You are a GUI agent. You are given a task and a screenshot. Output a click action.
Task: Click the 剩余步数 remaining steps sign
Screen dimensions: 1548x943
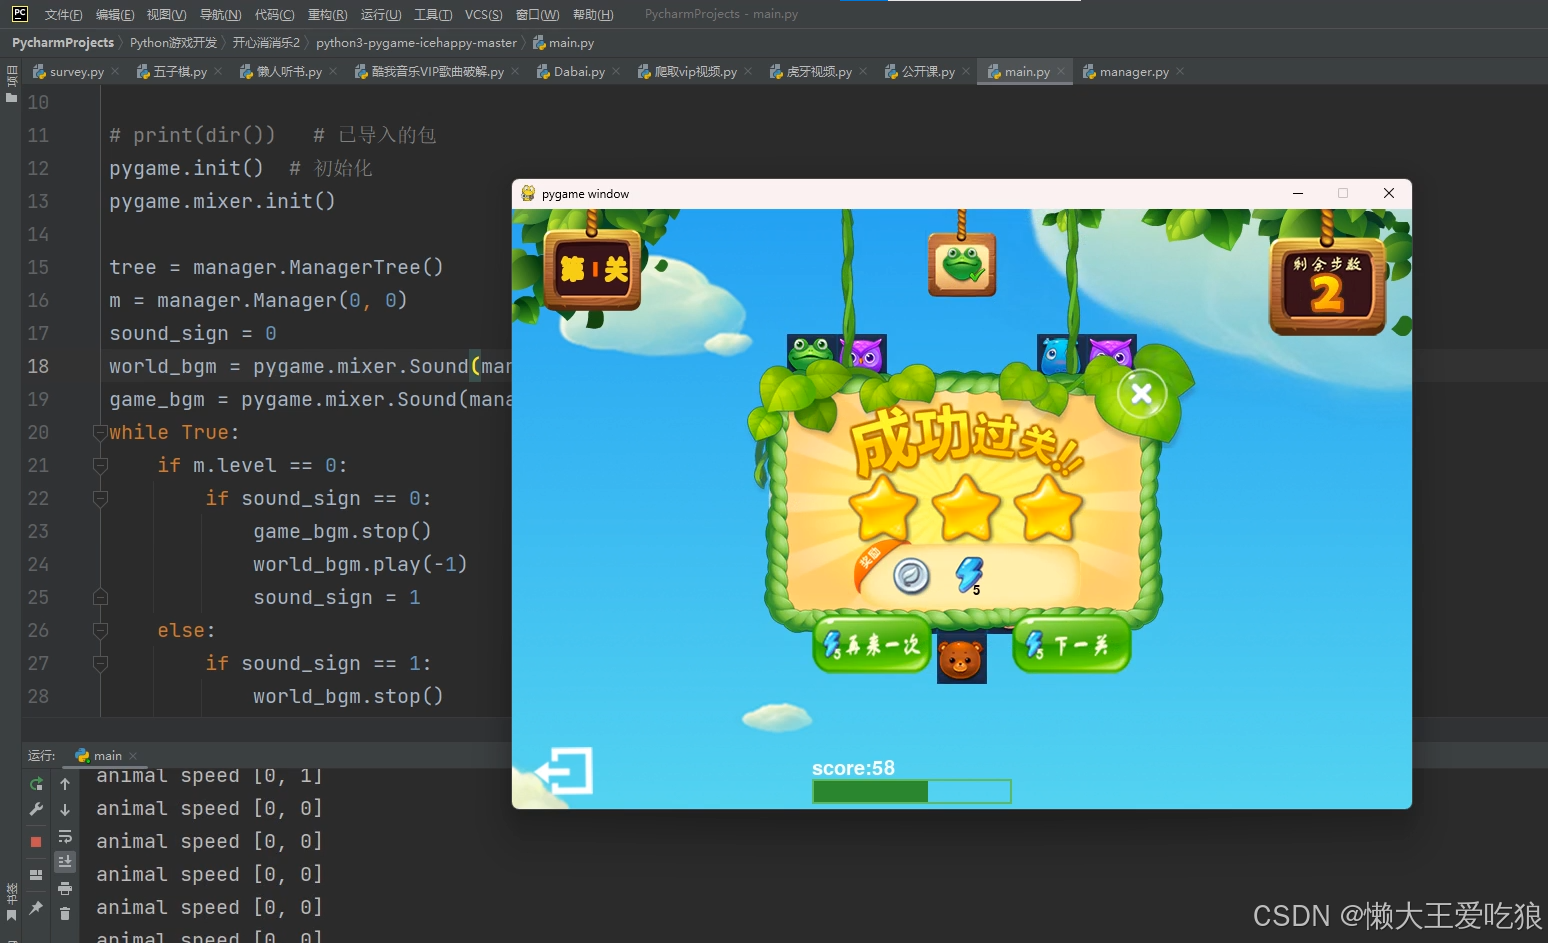pyautogui.click(x=1327, y=287)
